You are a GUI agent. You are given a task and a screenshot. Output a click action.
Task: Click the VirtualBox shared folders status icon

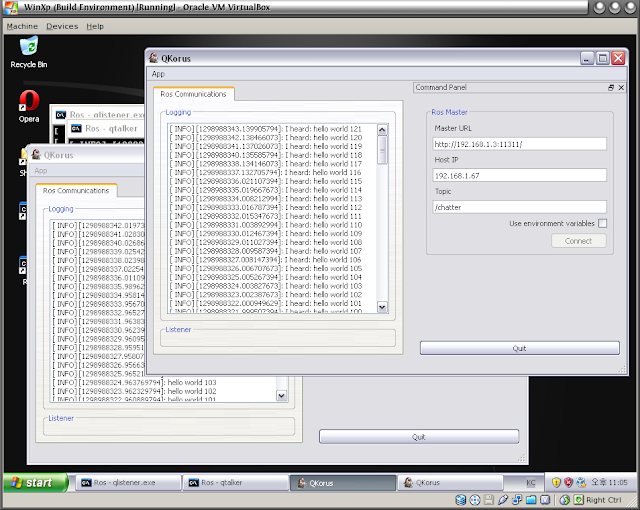click(531, 500)
